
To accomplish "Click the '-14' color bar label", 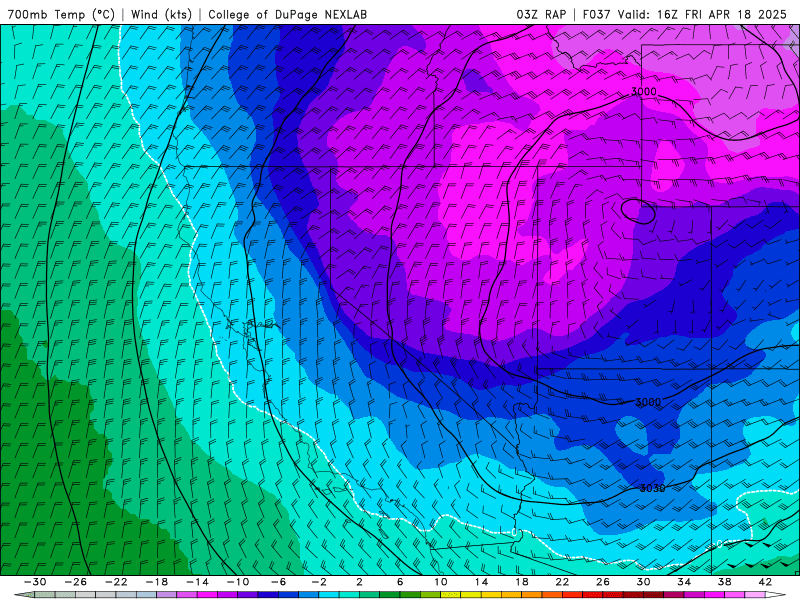I will (197, 582).
